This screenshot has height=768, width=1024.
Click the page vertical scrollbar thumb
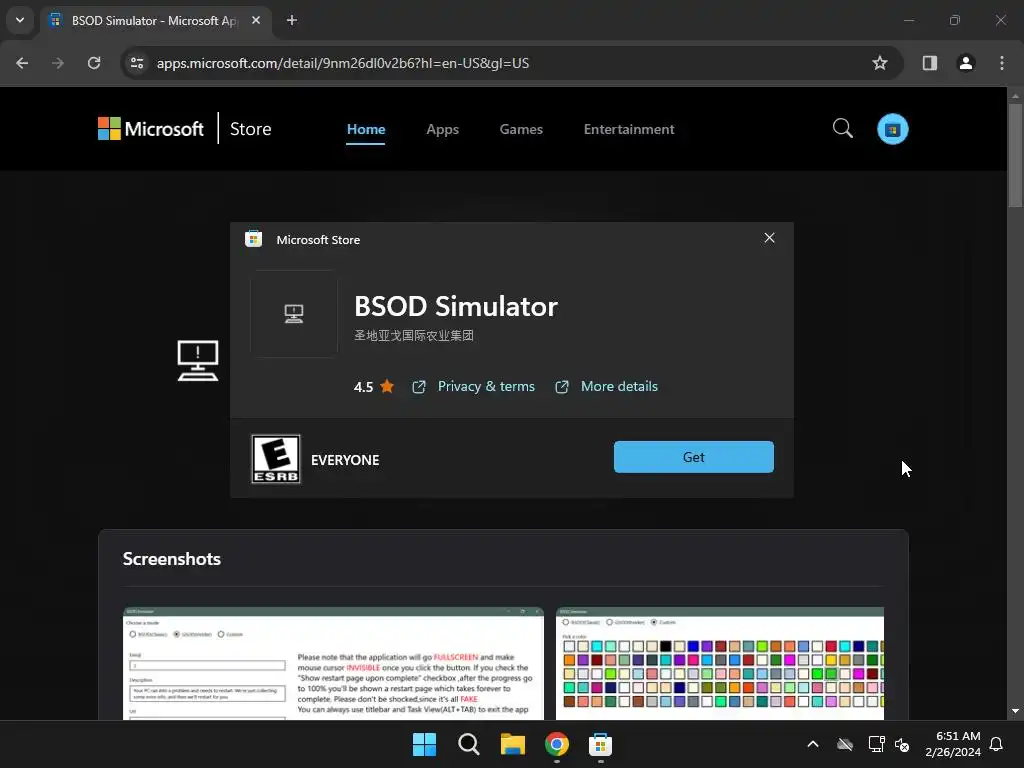tap(1015, 155)
